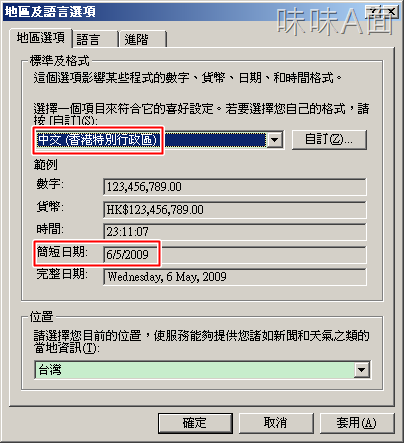The height and width of the screenshot is (443, 404).
Task: Expand the format locale dropdown arrow
Action: [x=274, y=140]
